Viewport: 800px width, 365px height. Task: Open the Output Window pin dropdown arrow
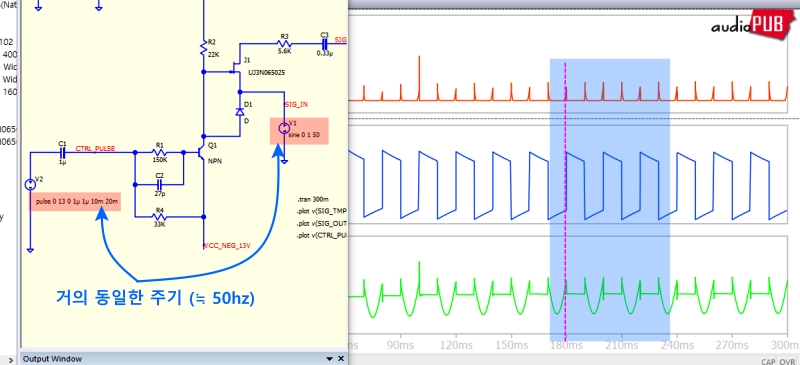330,358
